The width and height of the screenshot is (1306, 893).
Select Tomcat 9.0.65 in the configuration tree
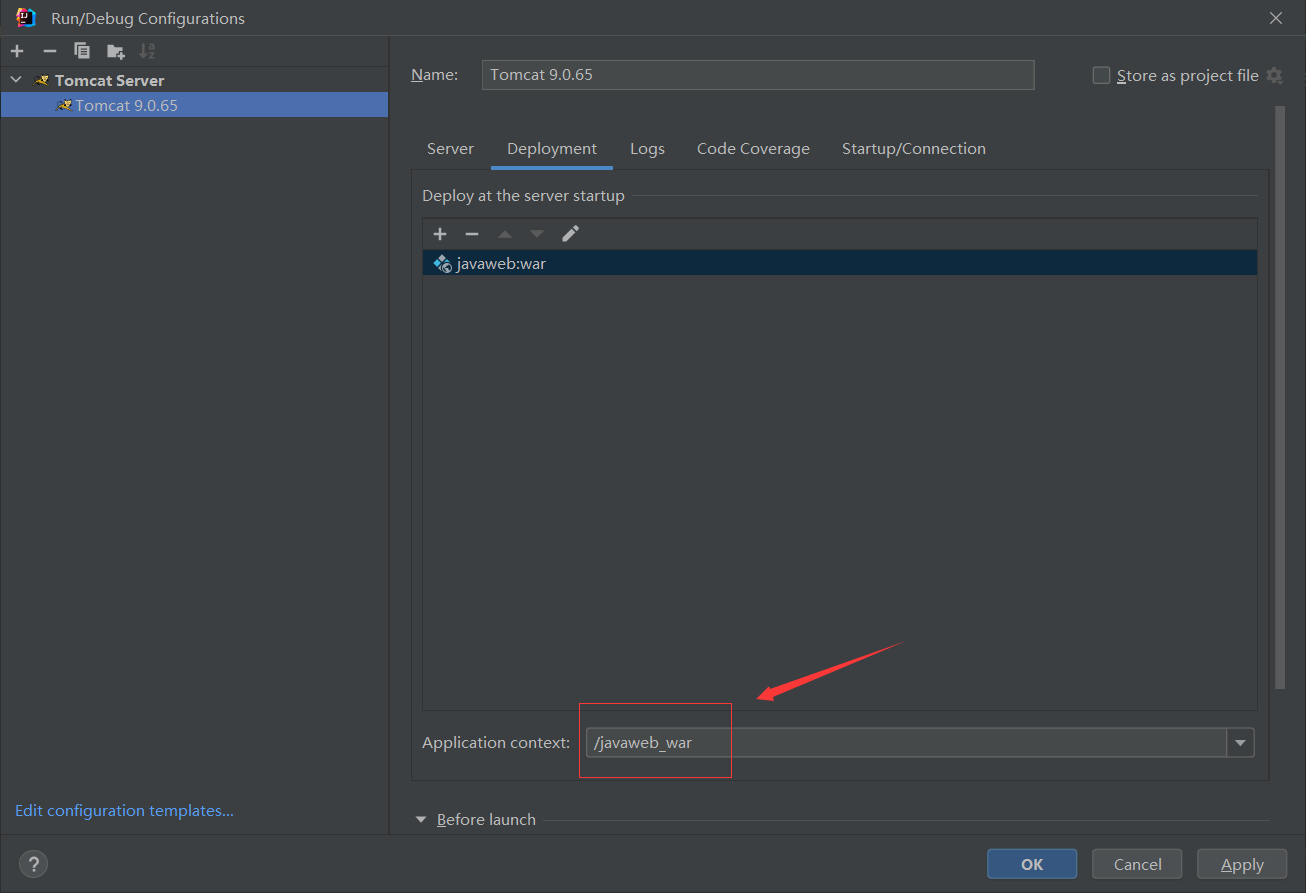click(194, 105)
